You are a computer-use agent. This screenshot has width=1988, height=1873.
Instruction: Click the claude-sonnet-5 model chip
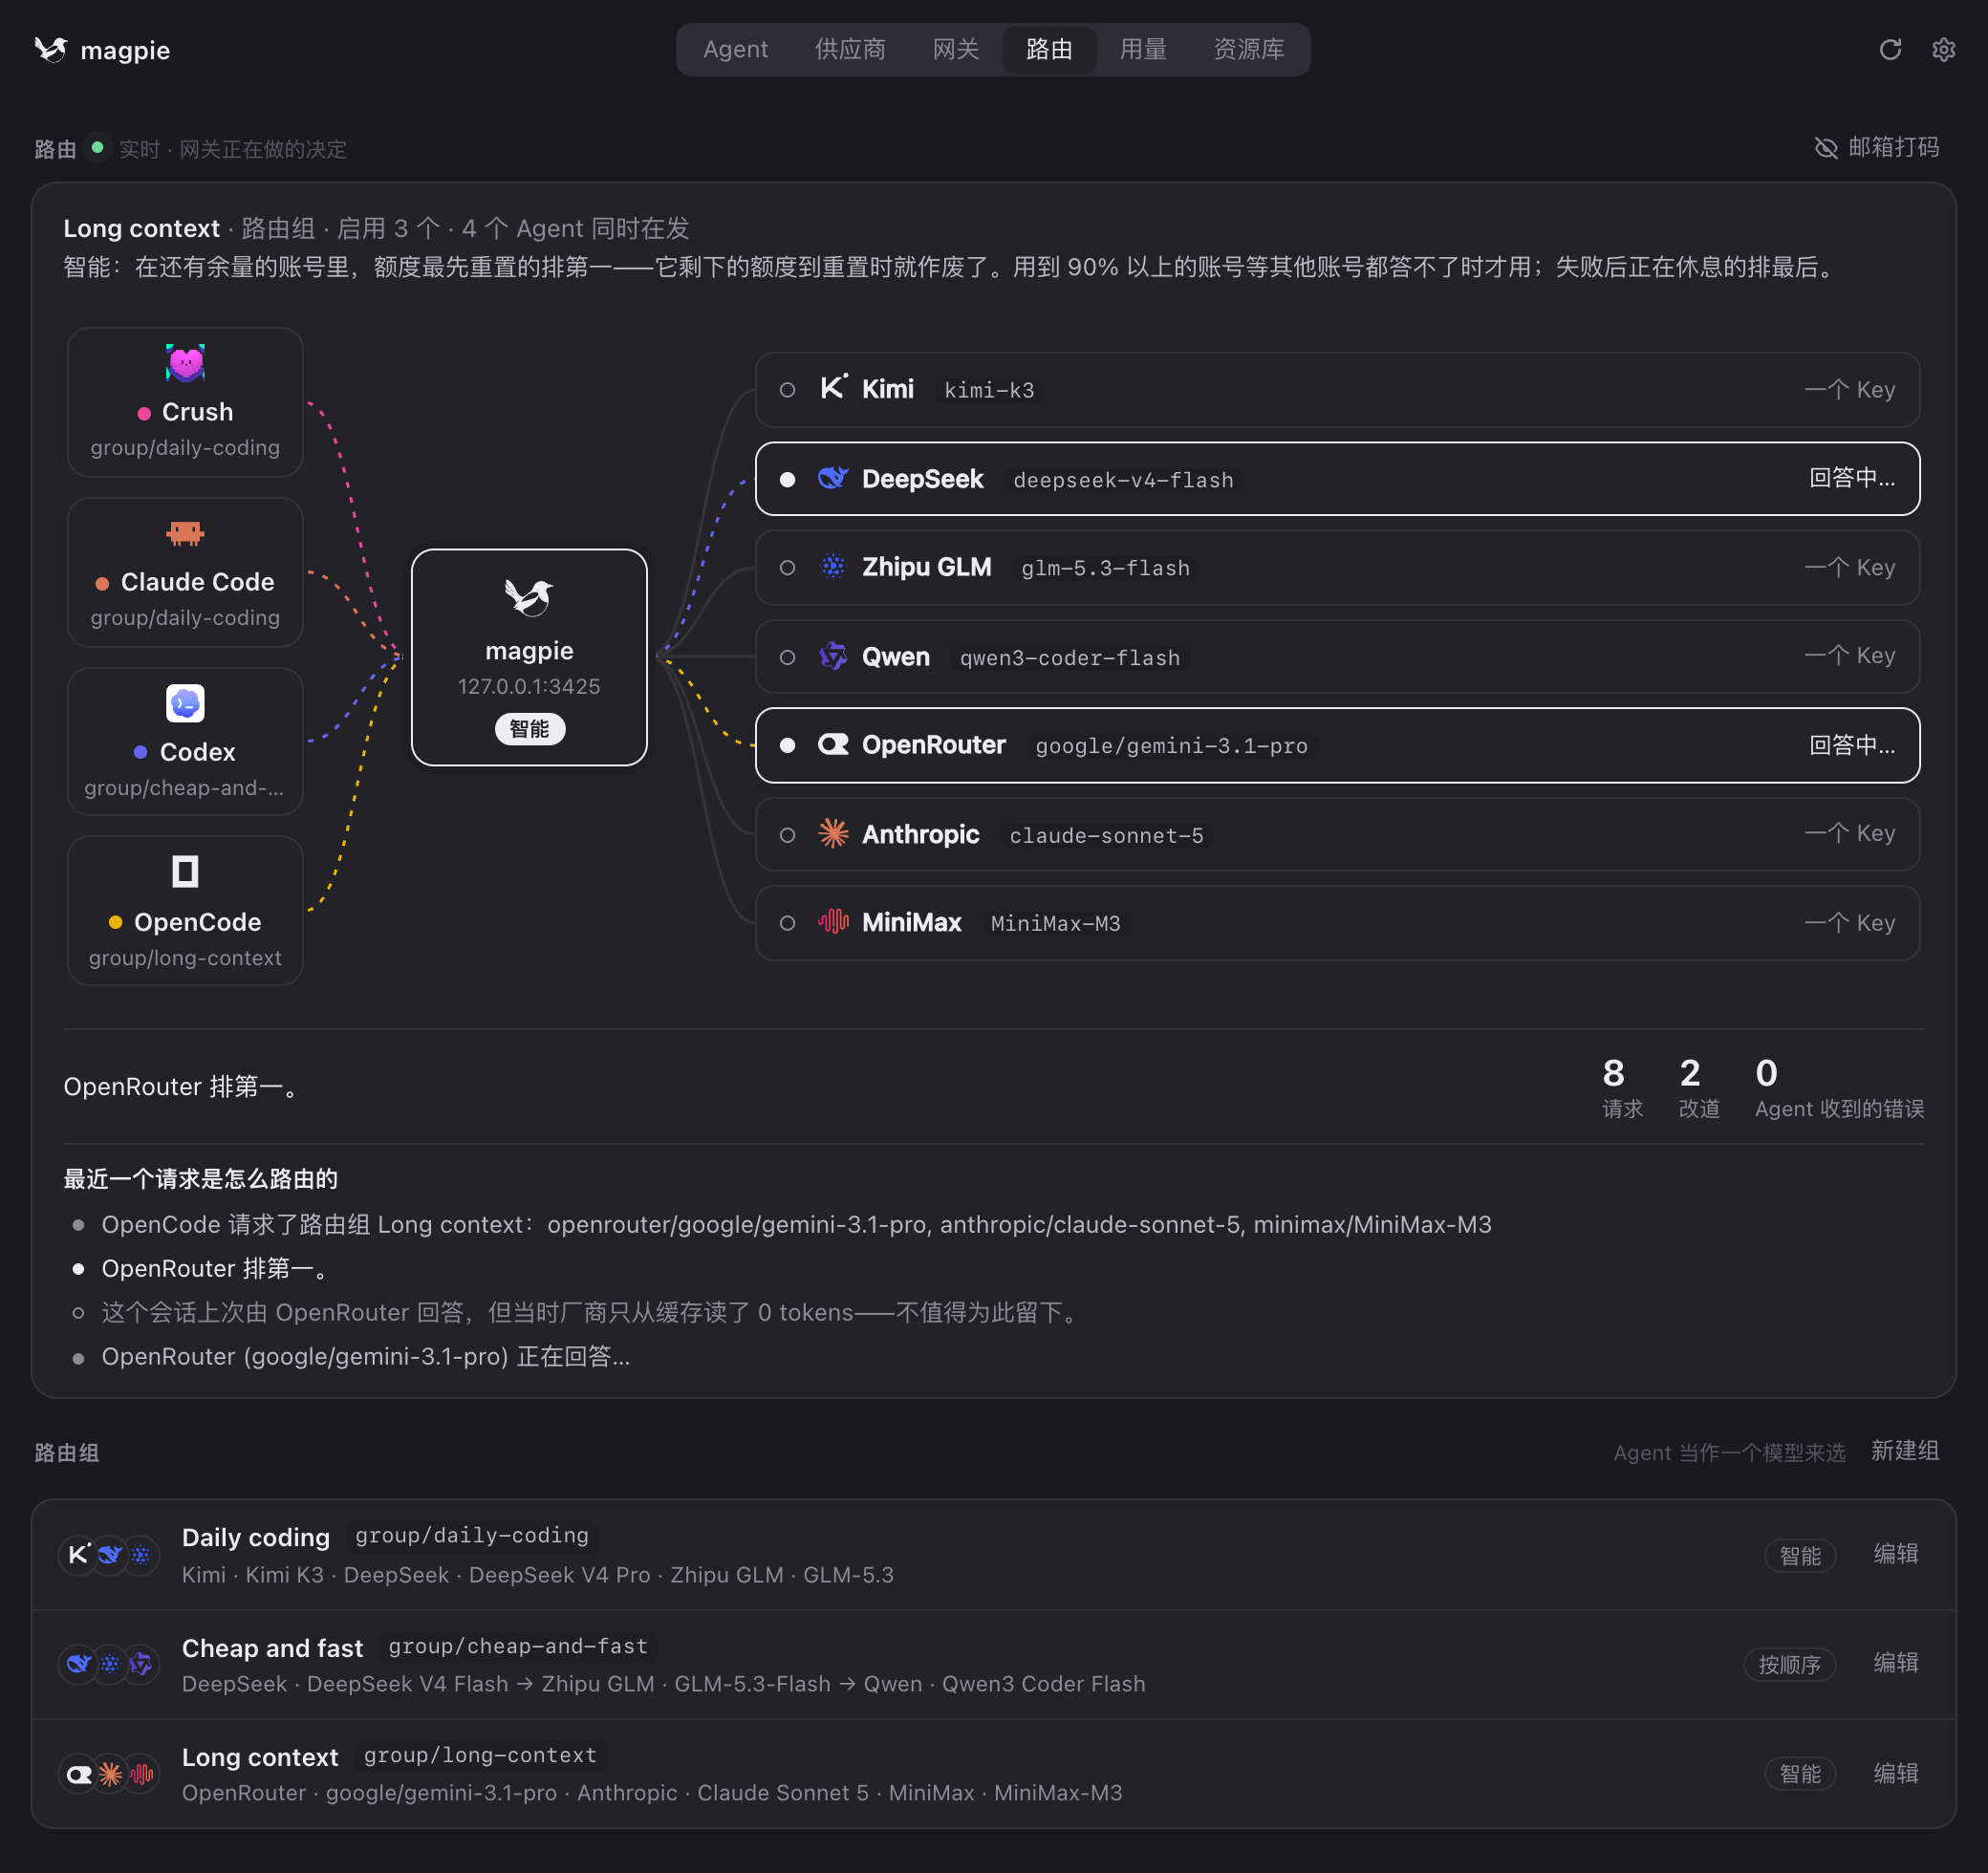coord(1106,835)
